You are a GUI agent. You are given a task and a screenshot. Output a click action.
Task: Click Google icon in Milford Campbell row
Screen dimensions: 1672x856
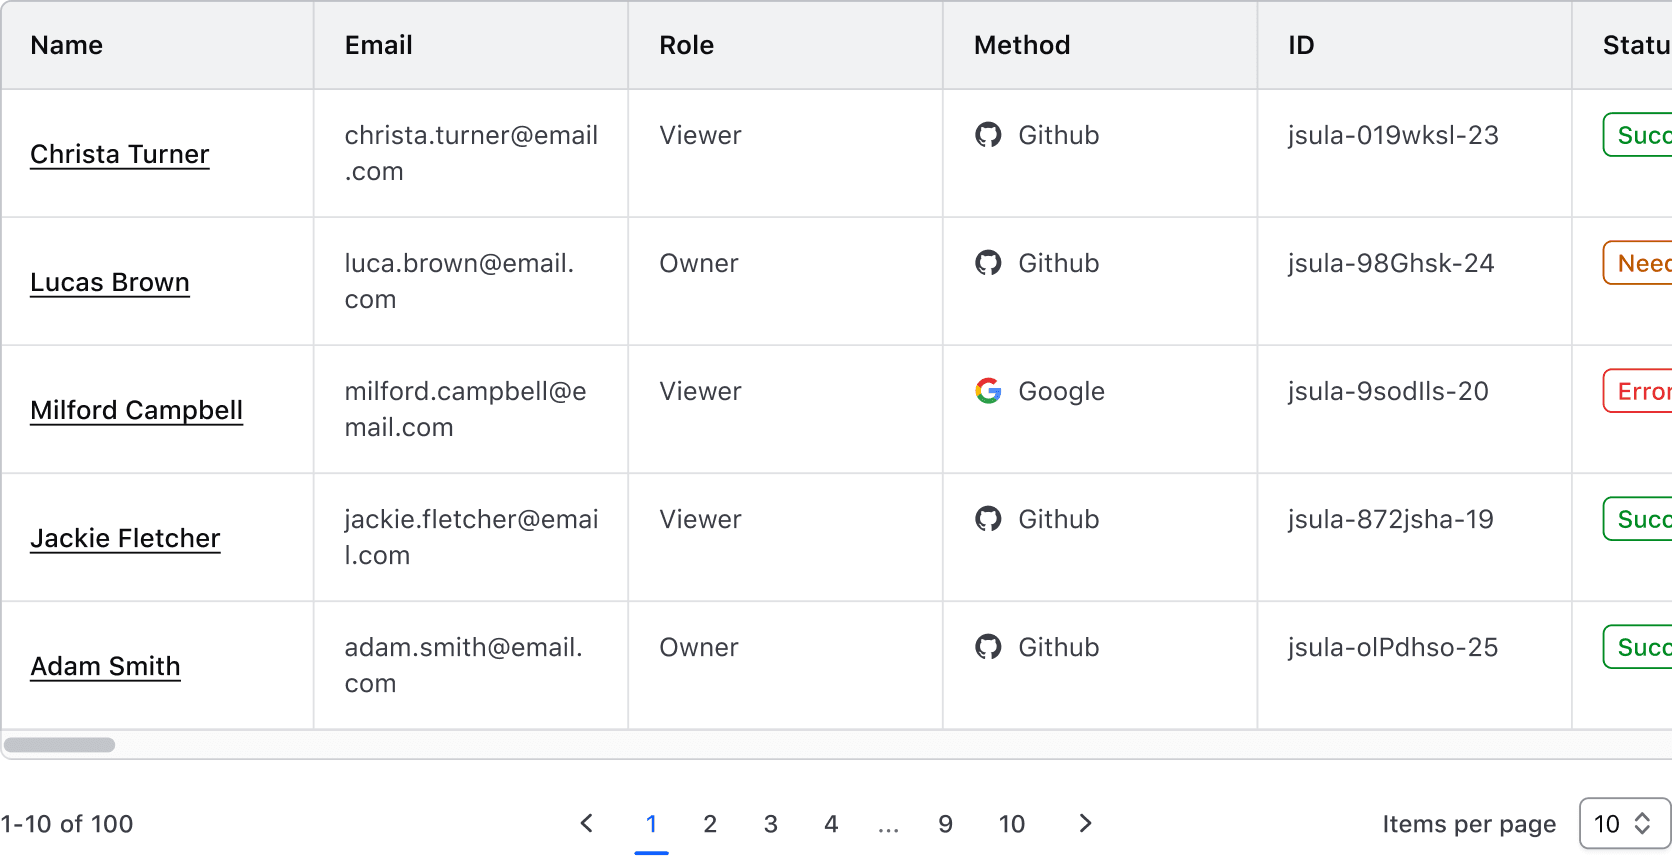point(988,391)
